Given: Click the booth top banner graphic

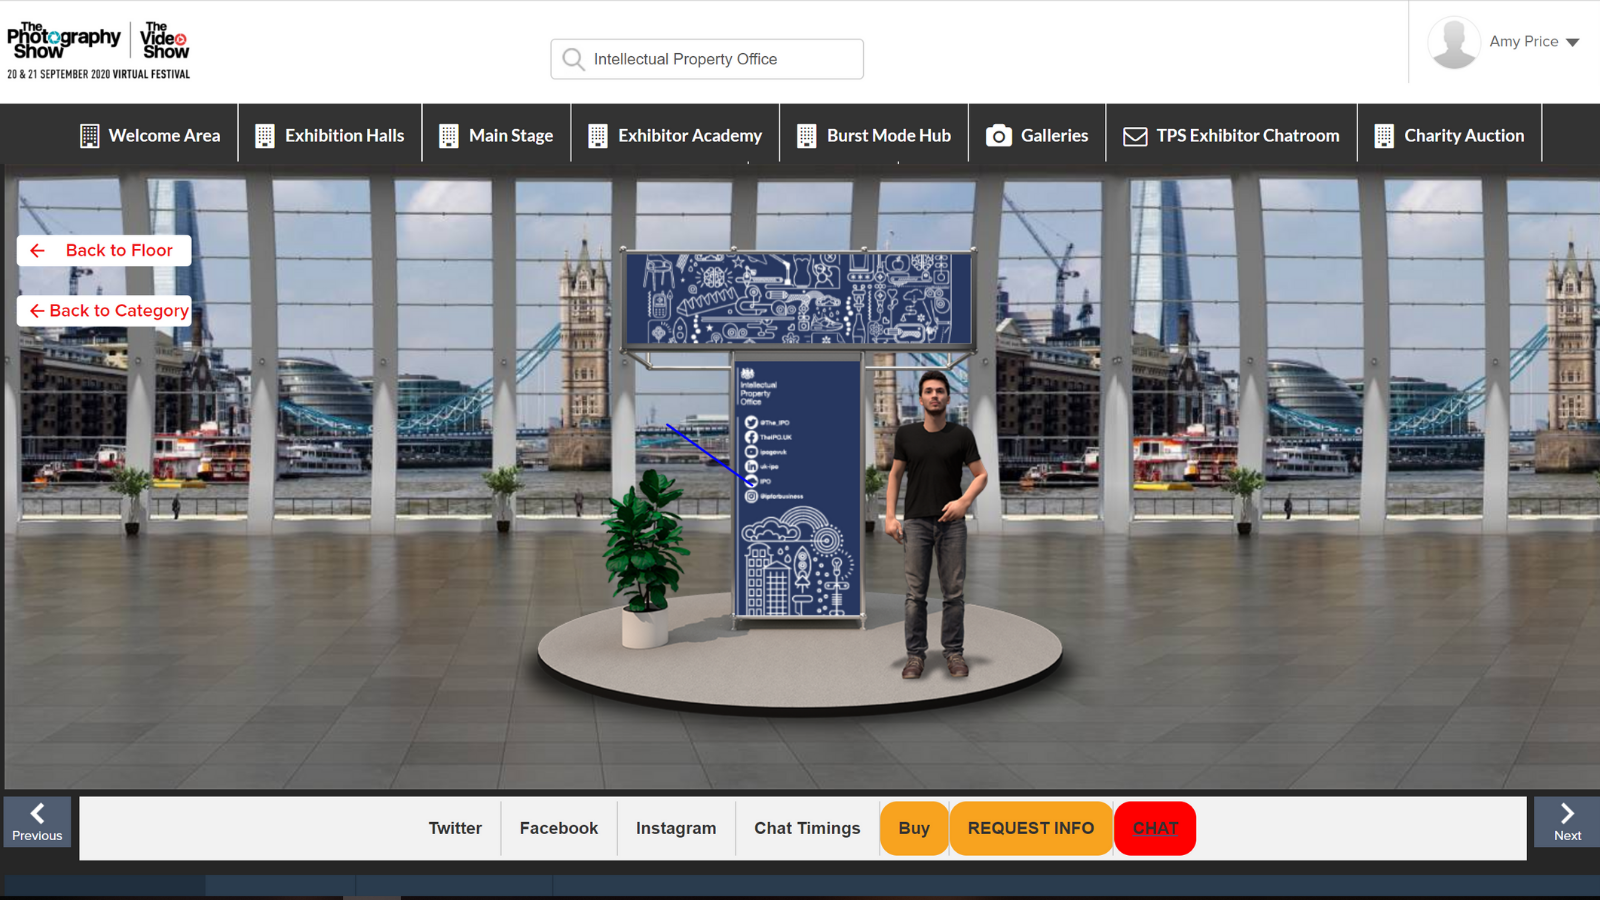Looking at the screenshot, I should [798, 299].
